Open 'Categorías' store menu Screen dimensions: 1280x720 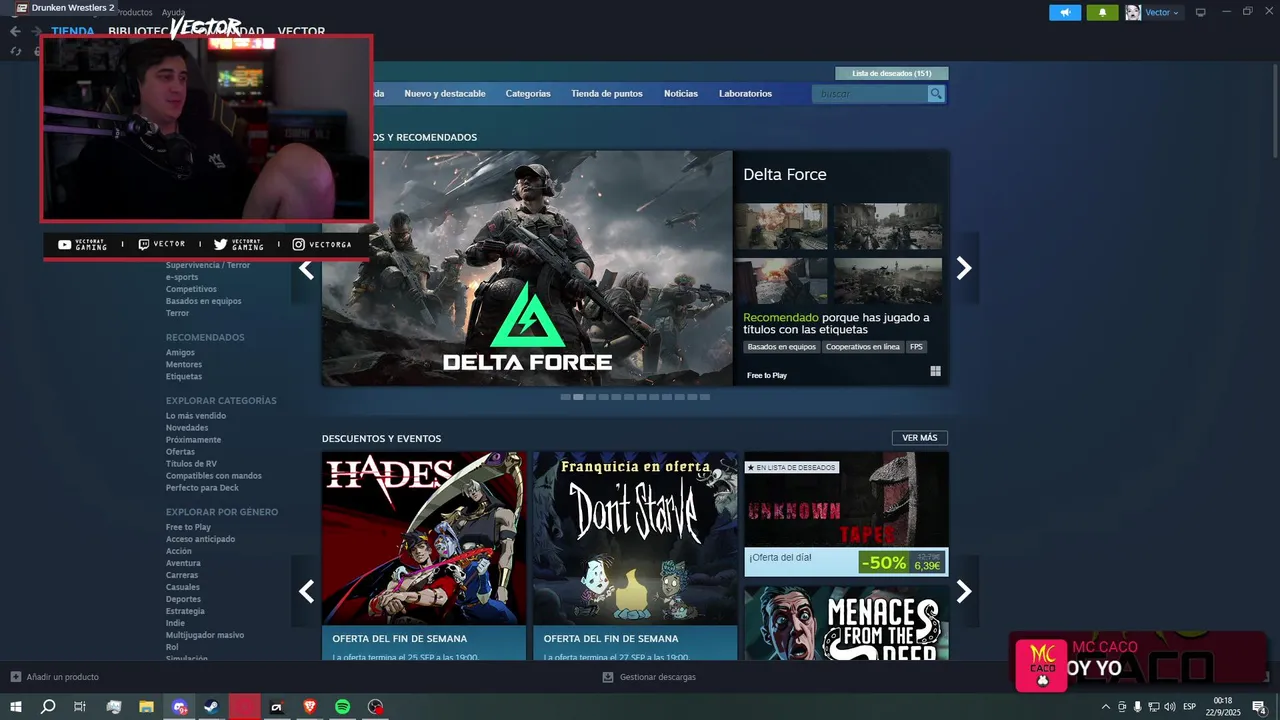click(528, 93)
